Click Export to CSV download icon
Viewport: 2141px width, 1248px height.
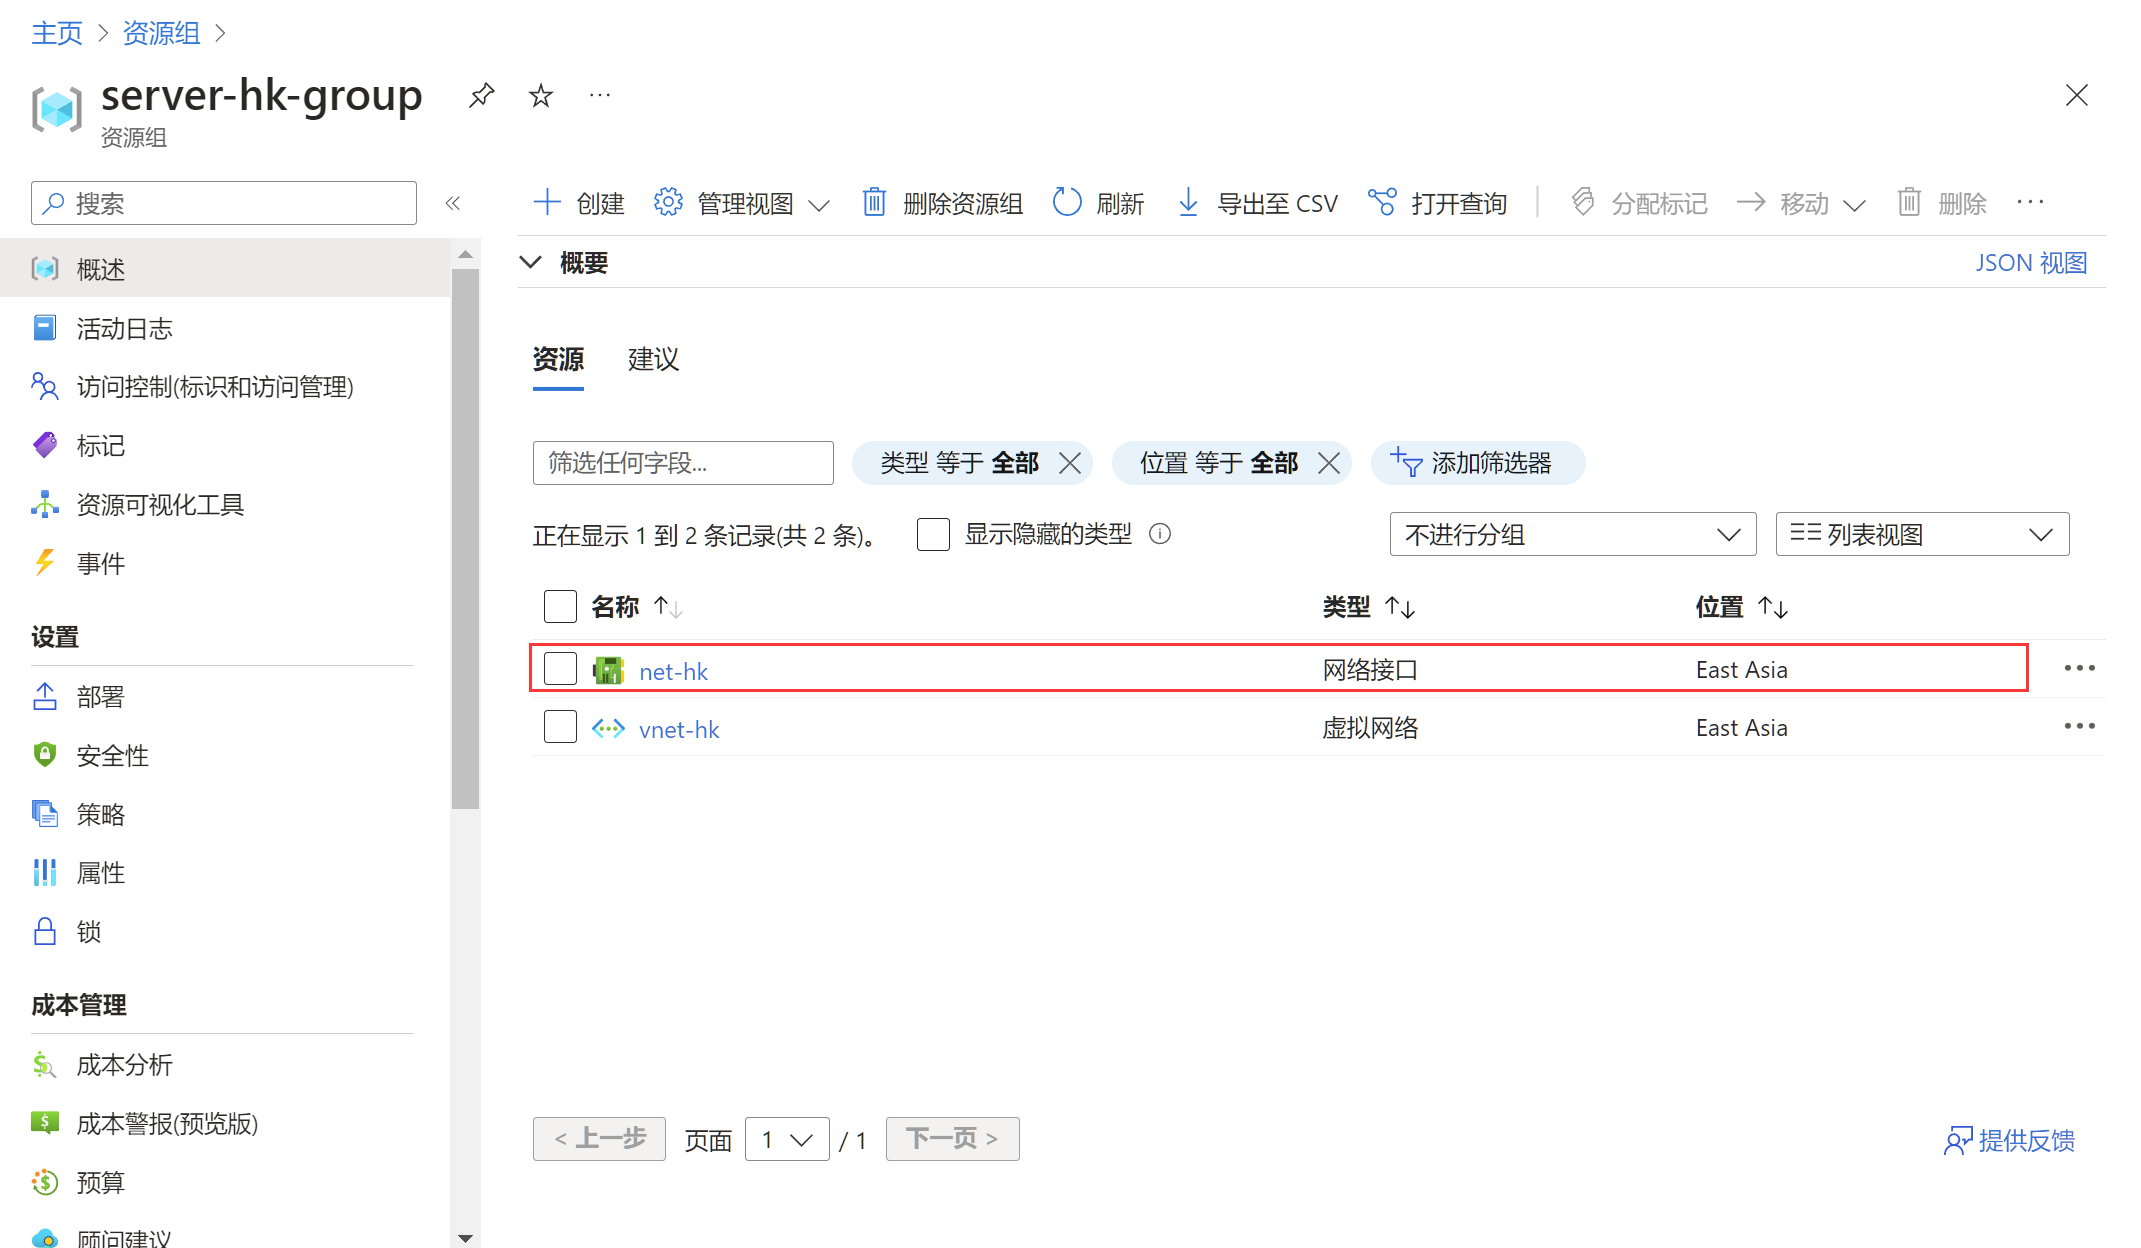click(1188, 203)
